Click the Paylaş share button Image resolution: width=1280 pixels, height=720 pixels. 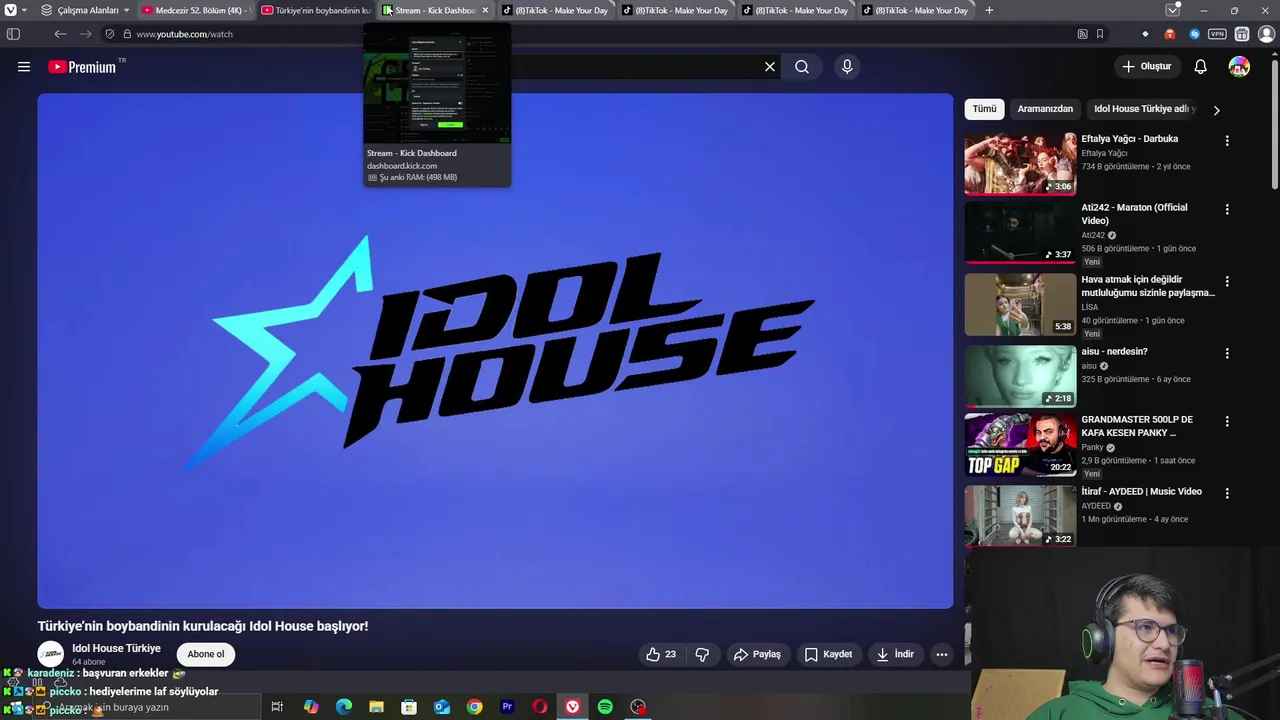(757, 654)
